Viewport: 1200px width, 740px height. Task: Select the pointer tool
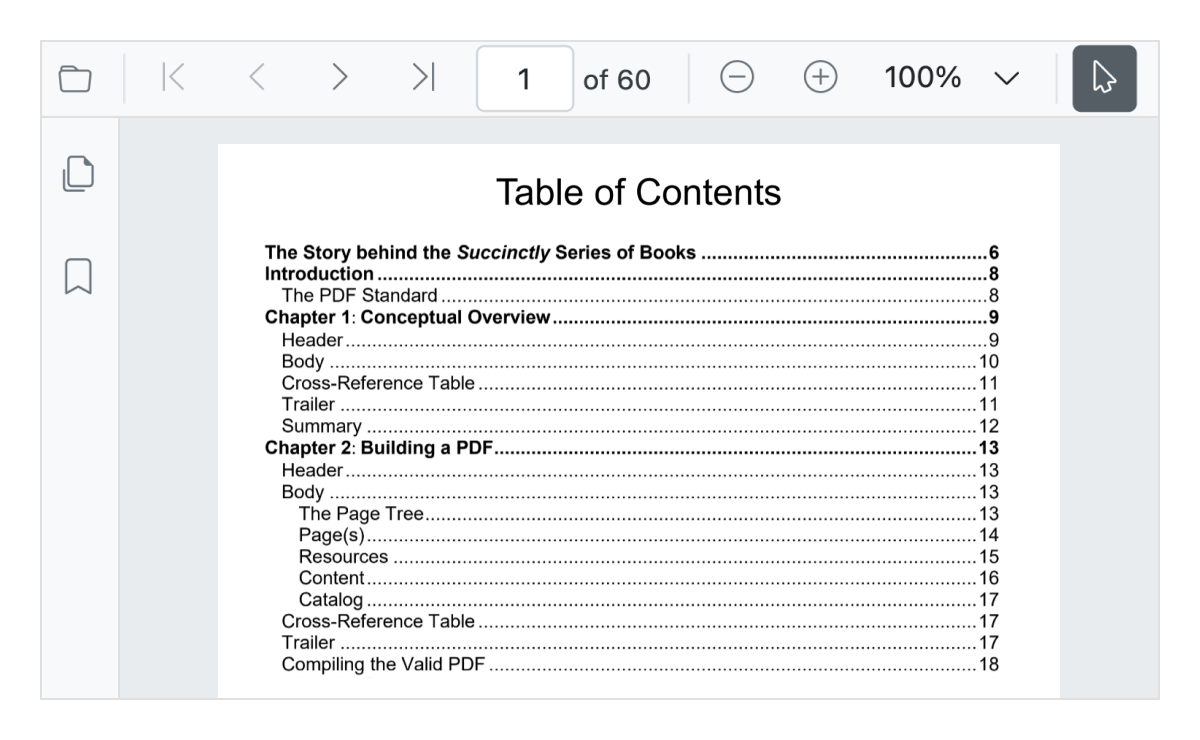[x=1104, y=76]
